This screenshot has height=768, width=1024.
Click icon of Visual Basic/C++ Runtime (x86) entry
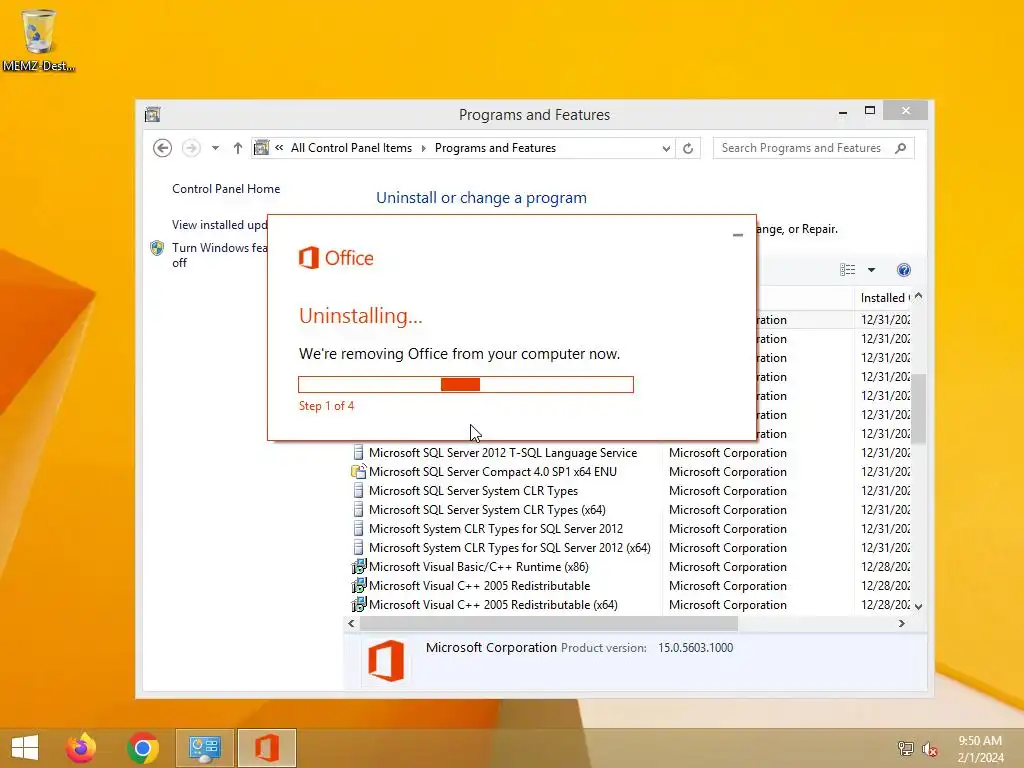tap(359, 566)
